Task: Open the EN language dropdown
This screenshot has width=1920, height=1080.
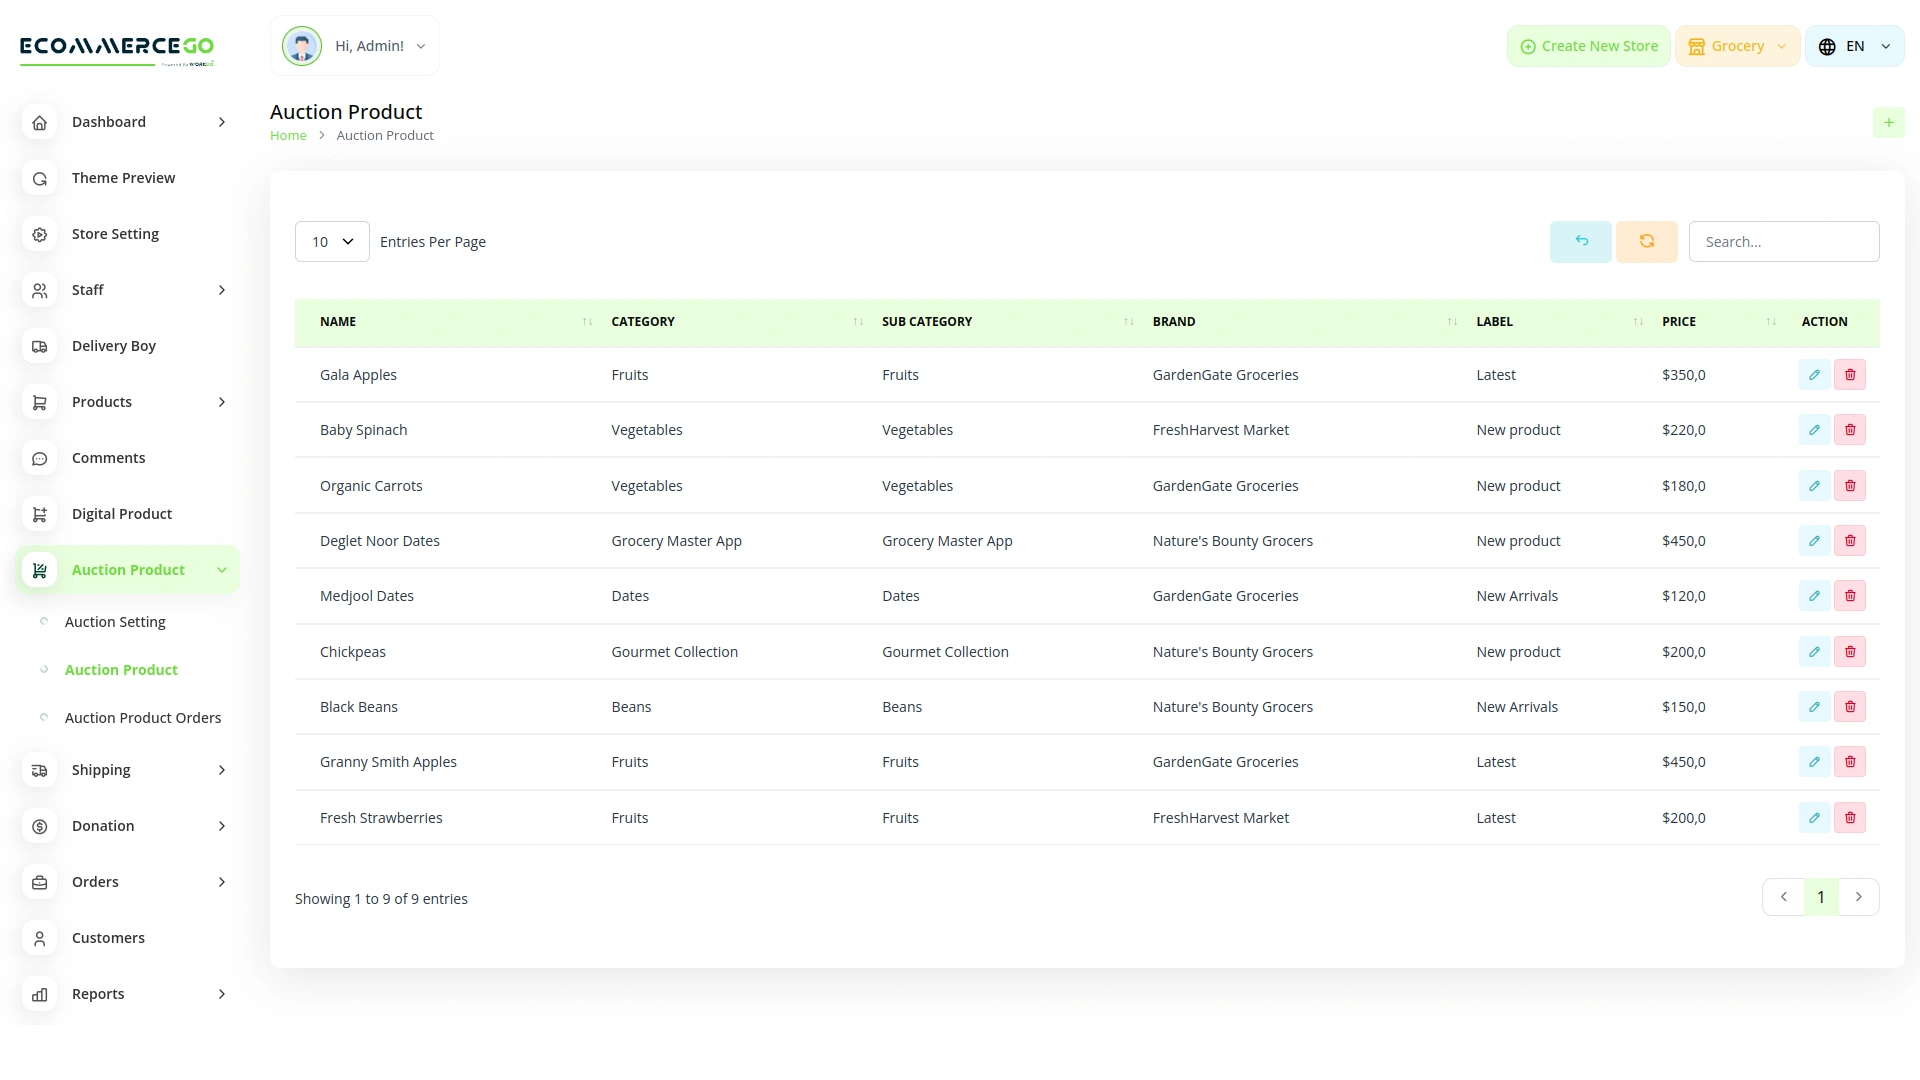Action: pyautogui.click(x=1854, y=45)
